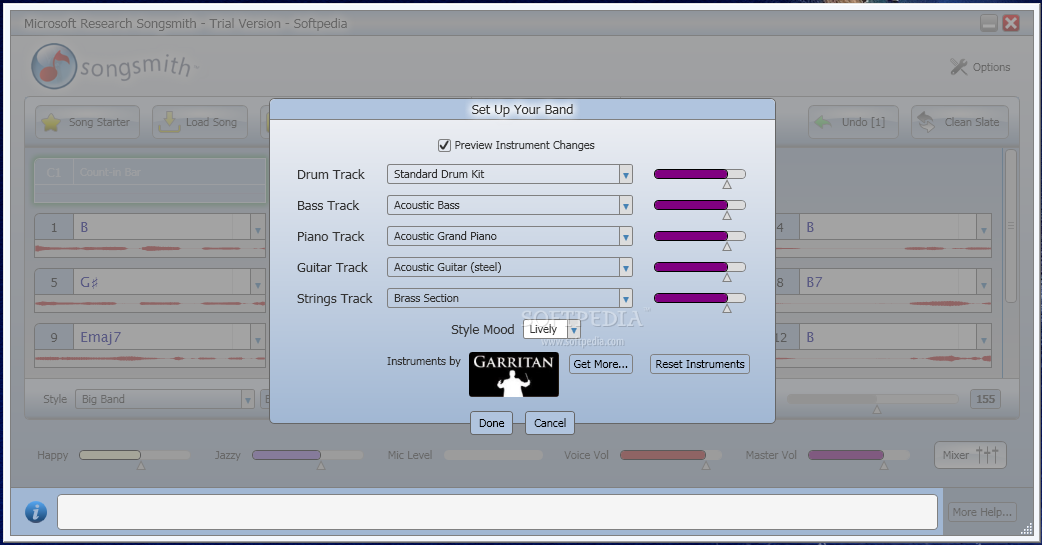Click the Mic Level meter
1042x545 pixels.
494,455
